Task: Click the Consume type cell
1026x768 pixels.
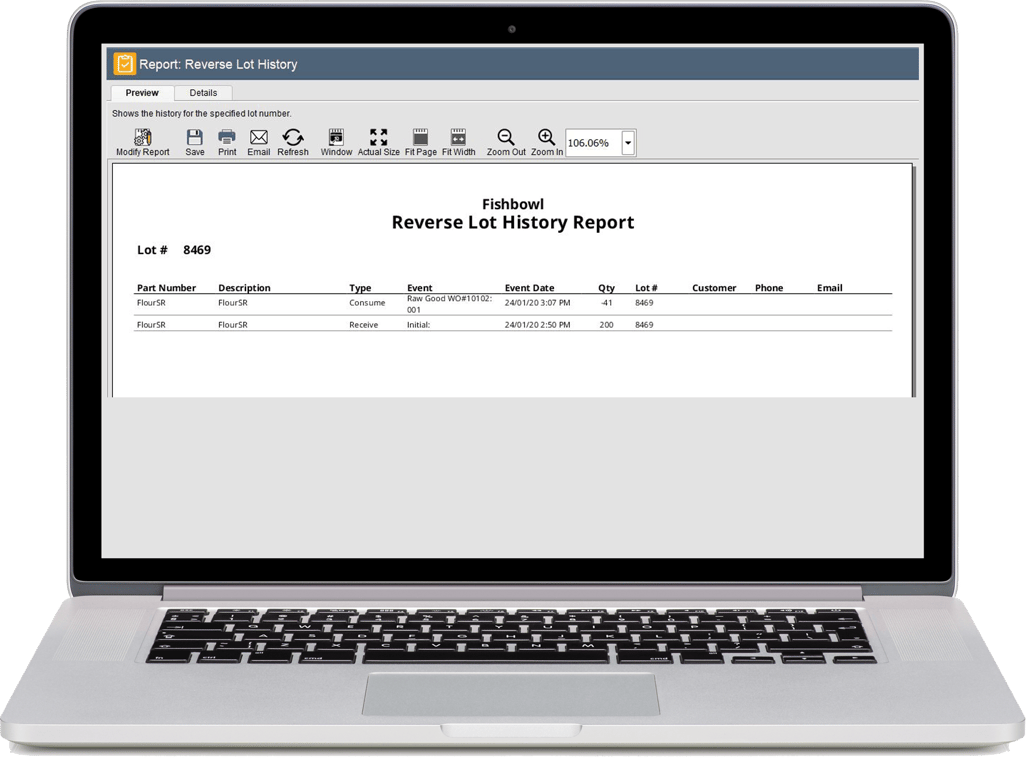Action: pyautogui.click(x=367, y=303)
